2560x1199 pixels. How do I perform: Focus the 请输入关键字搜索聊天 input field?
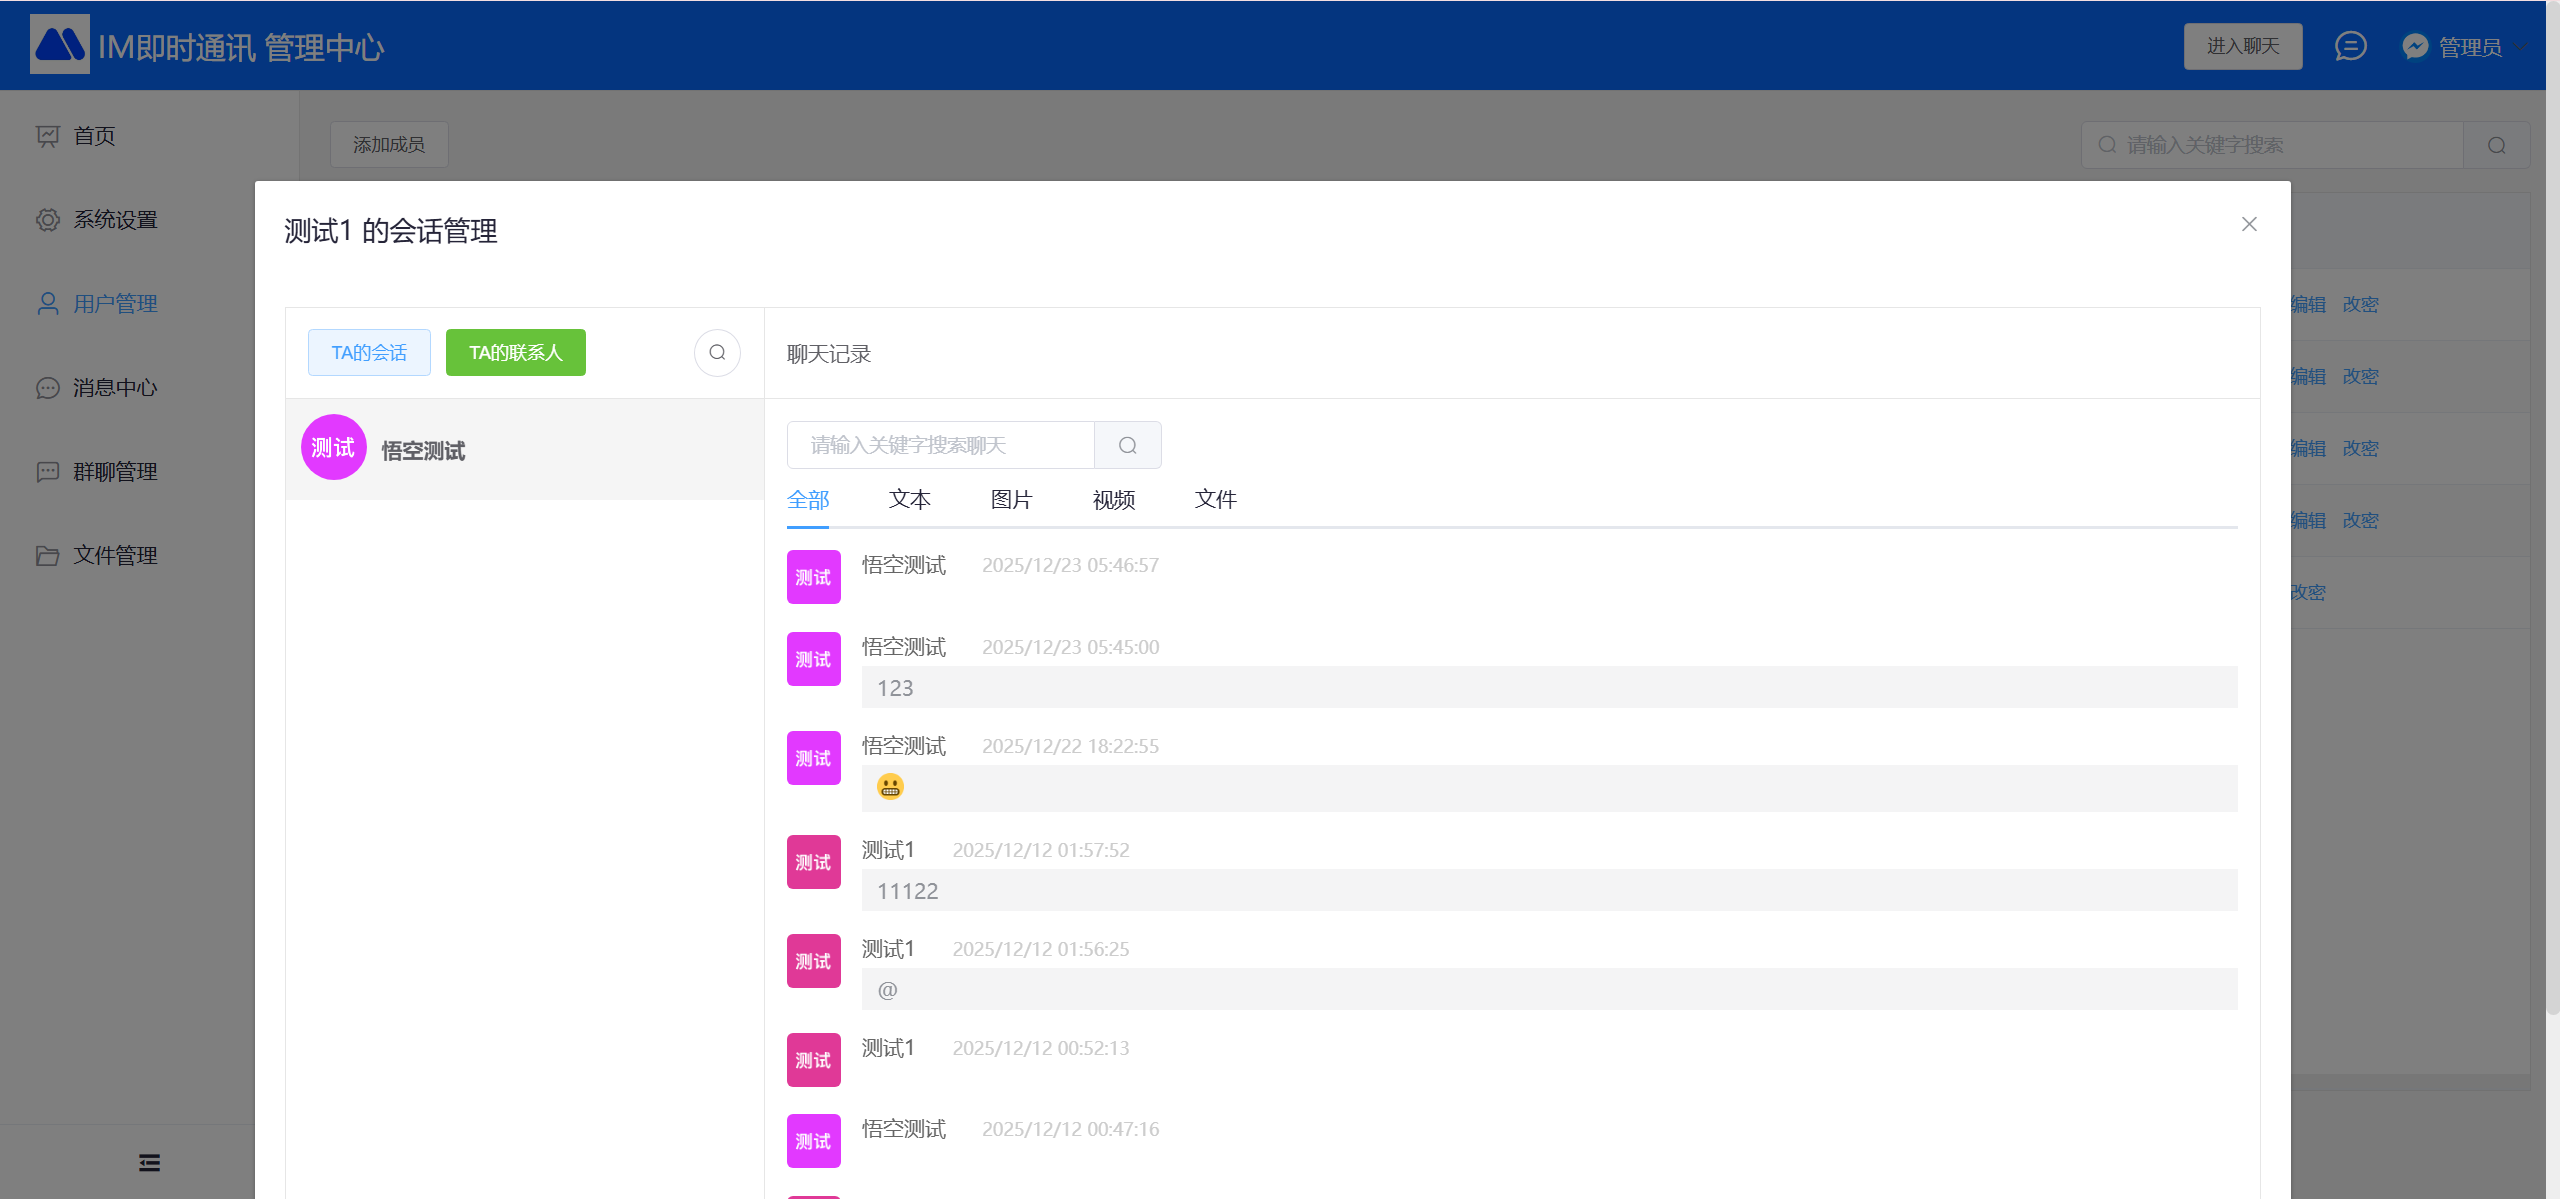(x=940, y=445)
